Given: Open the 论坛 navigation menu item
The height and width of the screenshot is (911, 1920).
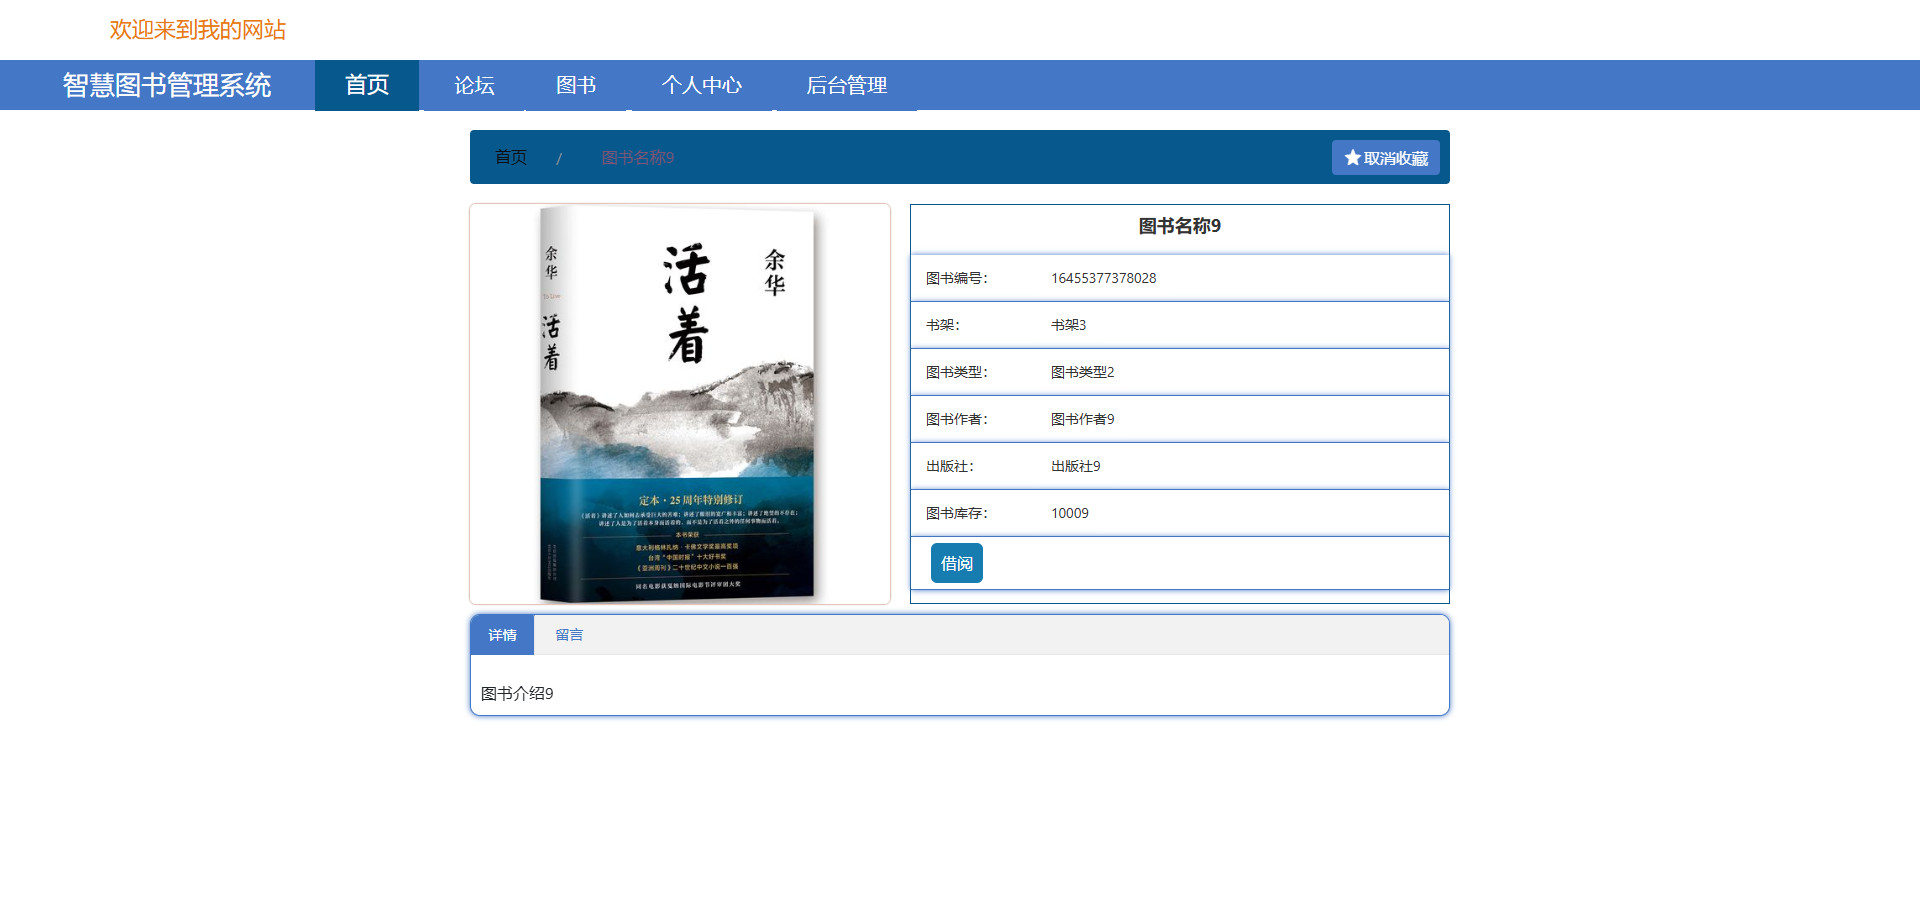Looking at the screenshot, I should pyautogui.click(x=474, y=85).
